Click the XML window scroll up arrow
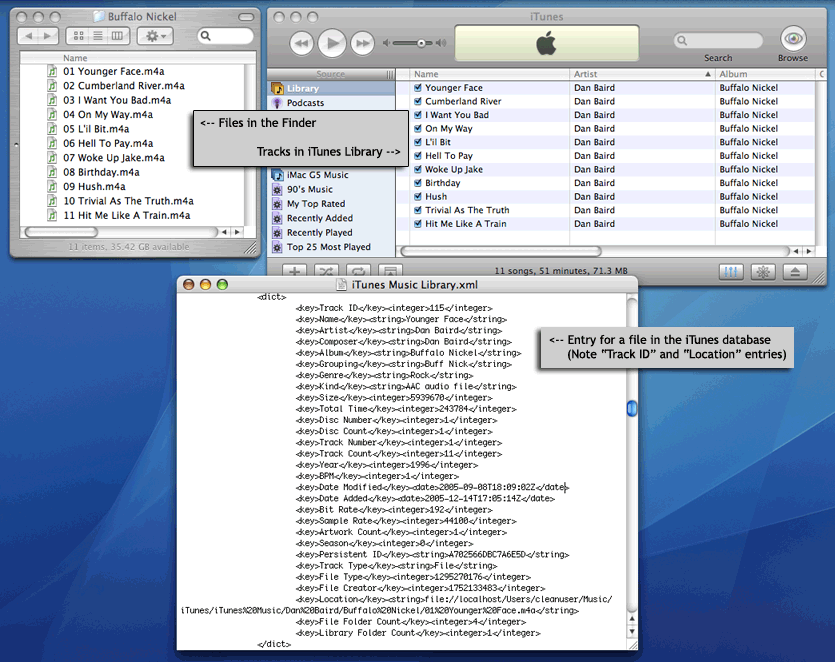The image size is (835, 662). pos(632,619)
